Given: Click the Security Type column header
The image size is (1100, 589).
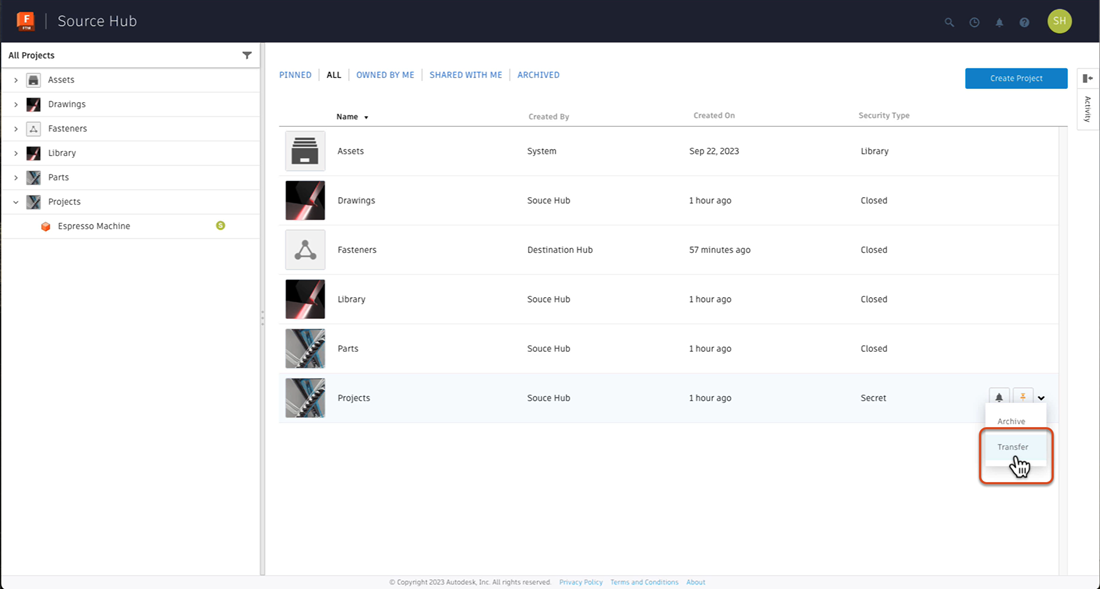Looking at the screenshot, I should [x=884, y=116].
